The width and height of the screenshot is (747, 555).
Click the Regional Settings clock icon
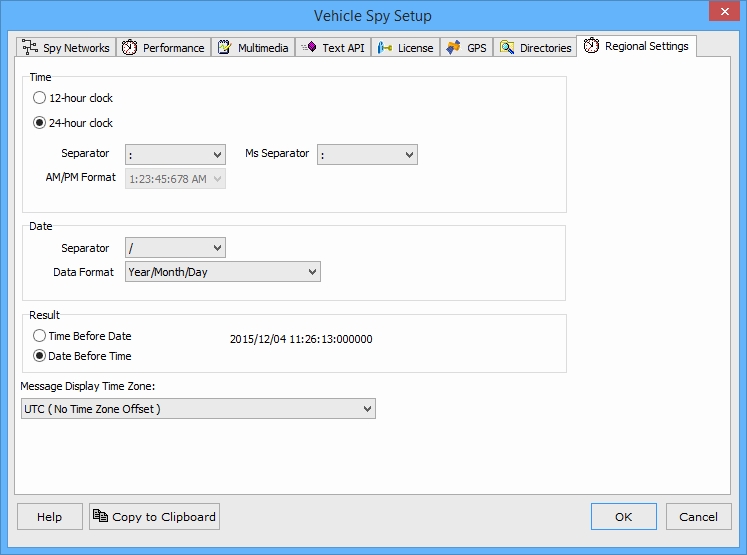click(x=592, y=46)
